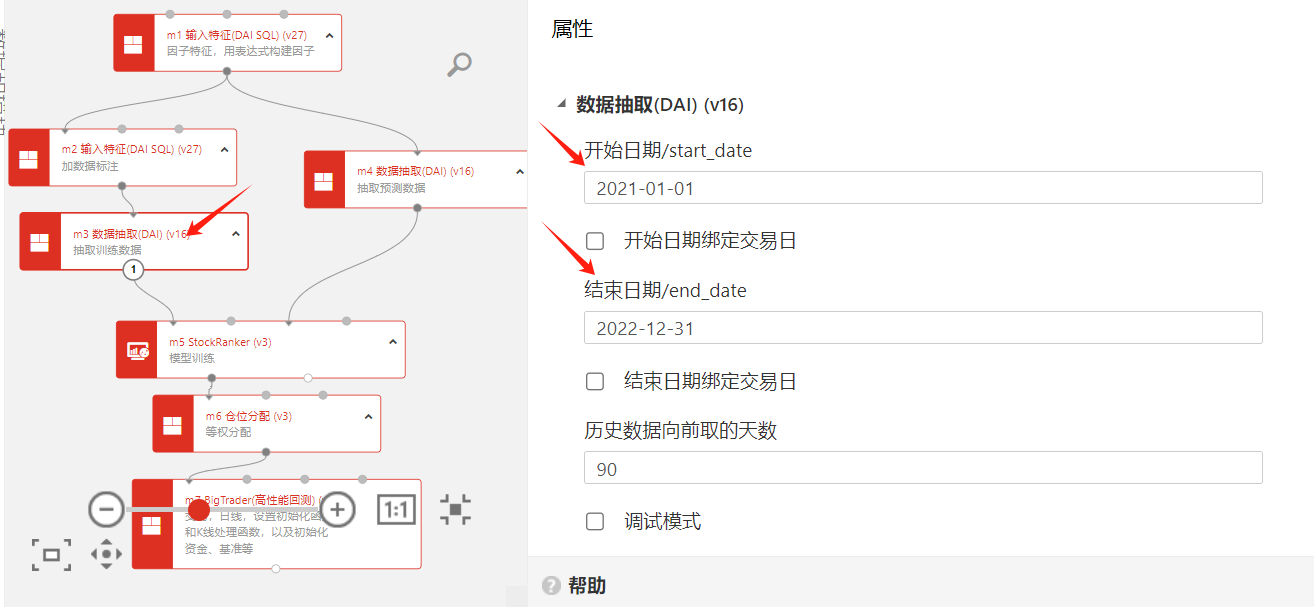This screenshot has height=607, width=1314.
Task: Enable 结束日期绑定交易日 checkbox
Action: tap(595, 381)
